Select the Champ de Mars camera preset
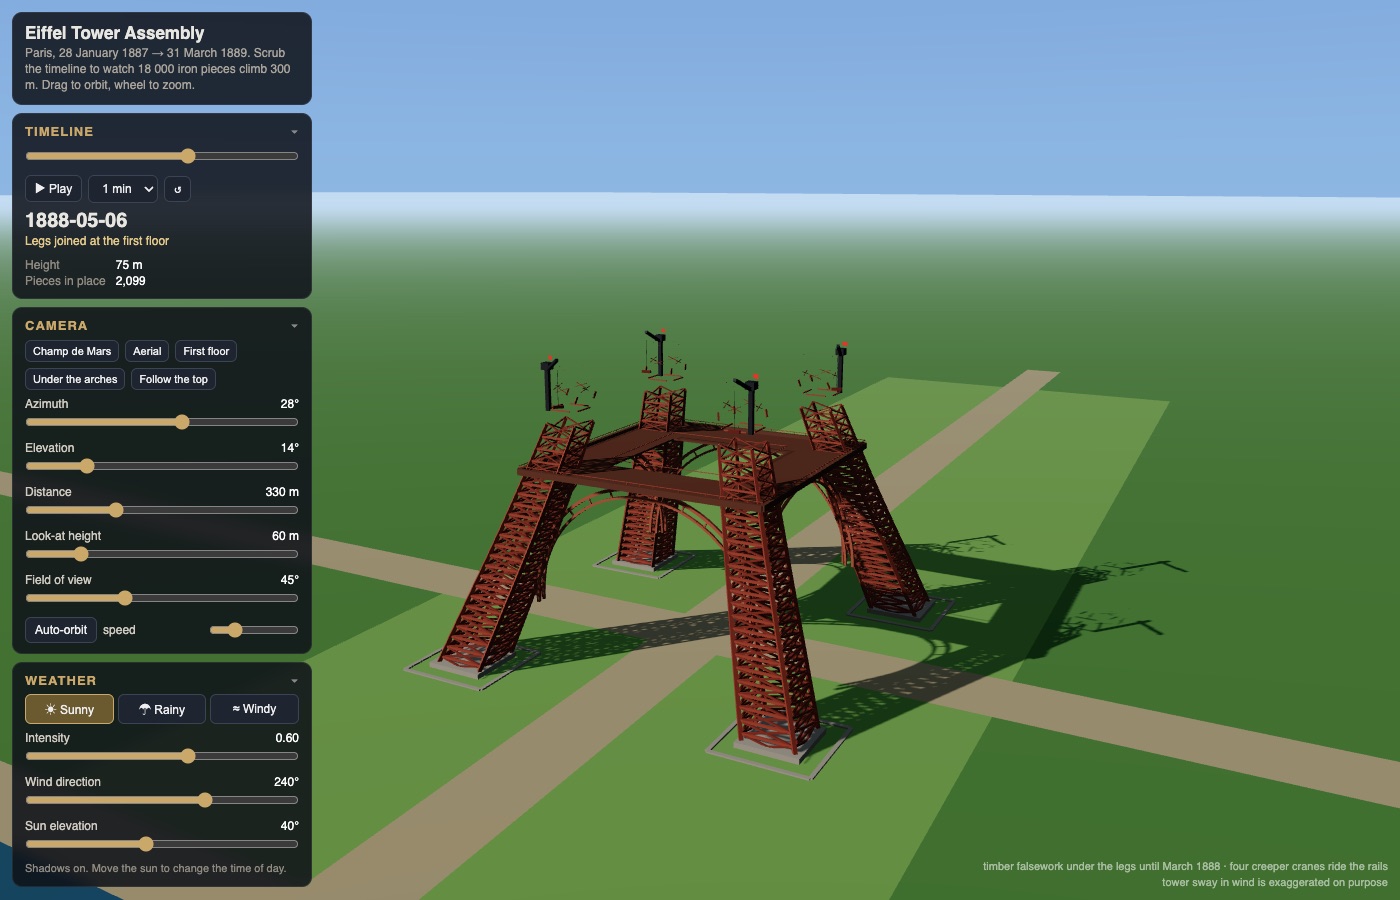The height and width of the screenshot is (900, 1400). tap(72, 351)
